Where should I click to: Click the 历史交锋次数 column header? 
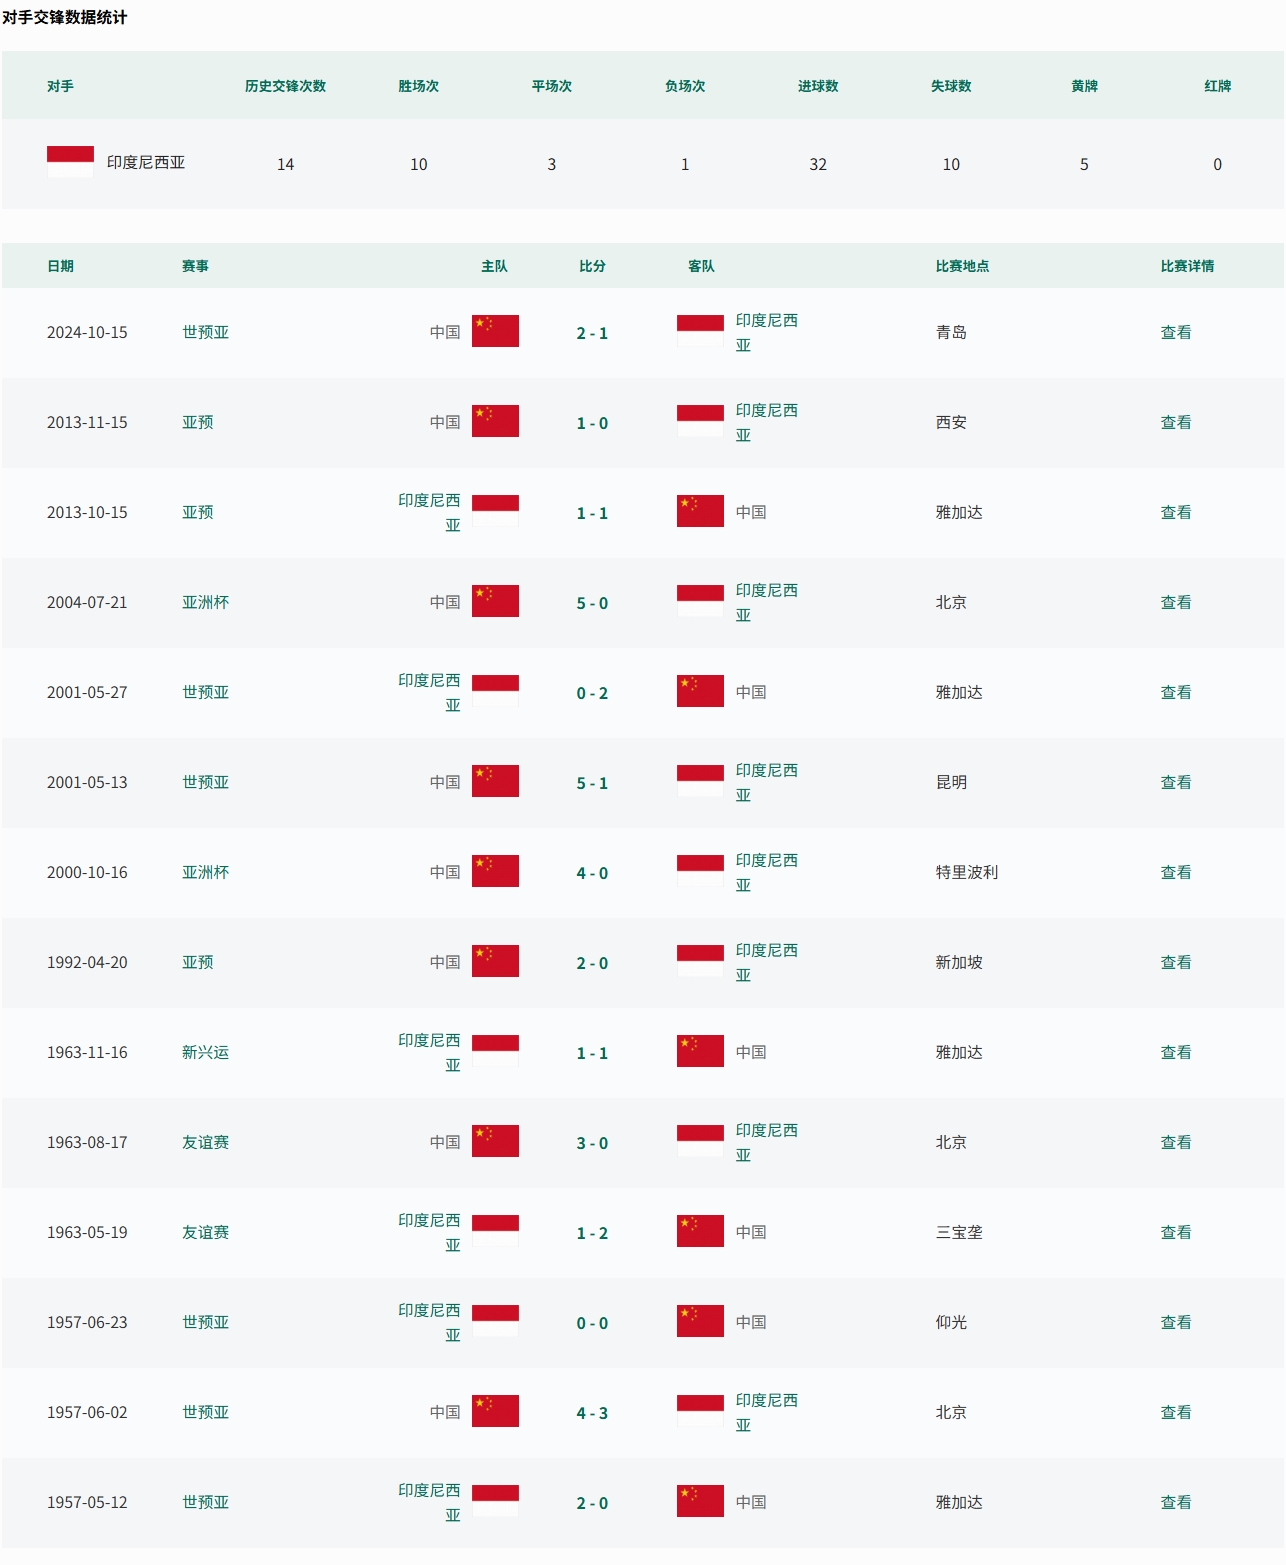pyautogui.click(x=285, y=86)
